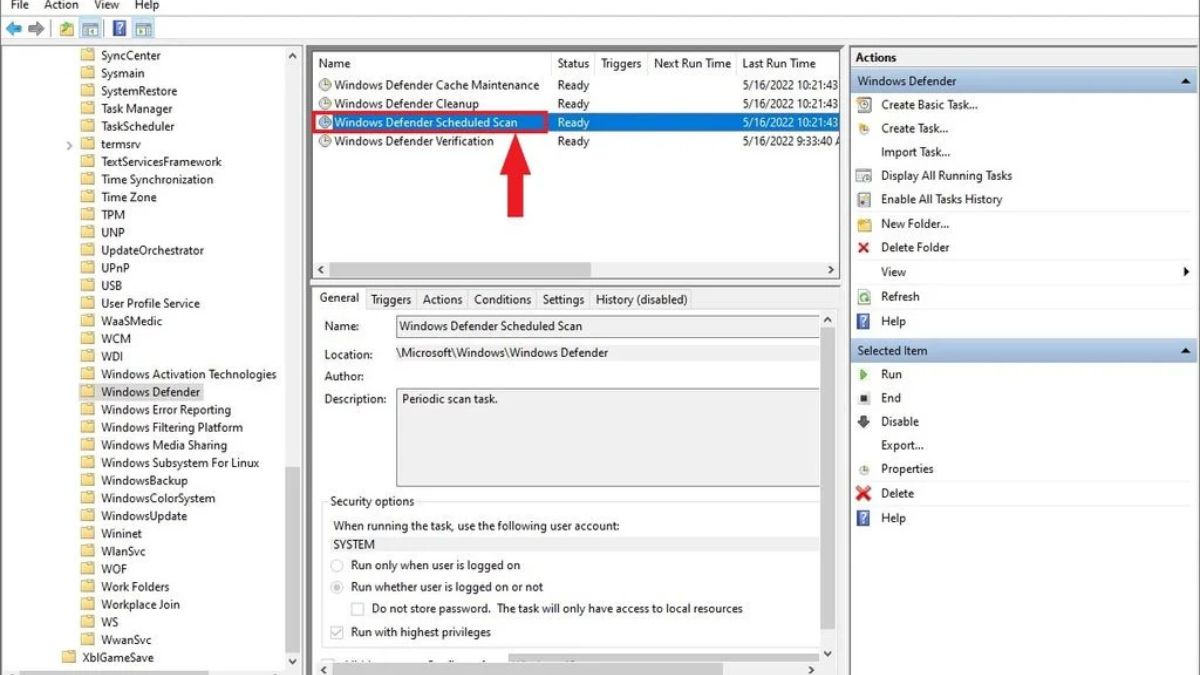Open the Action menu
The height and width of the screenshot is (675, 1200).
click(61, 5)
